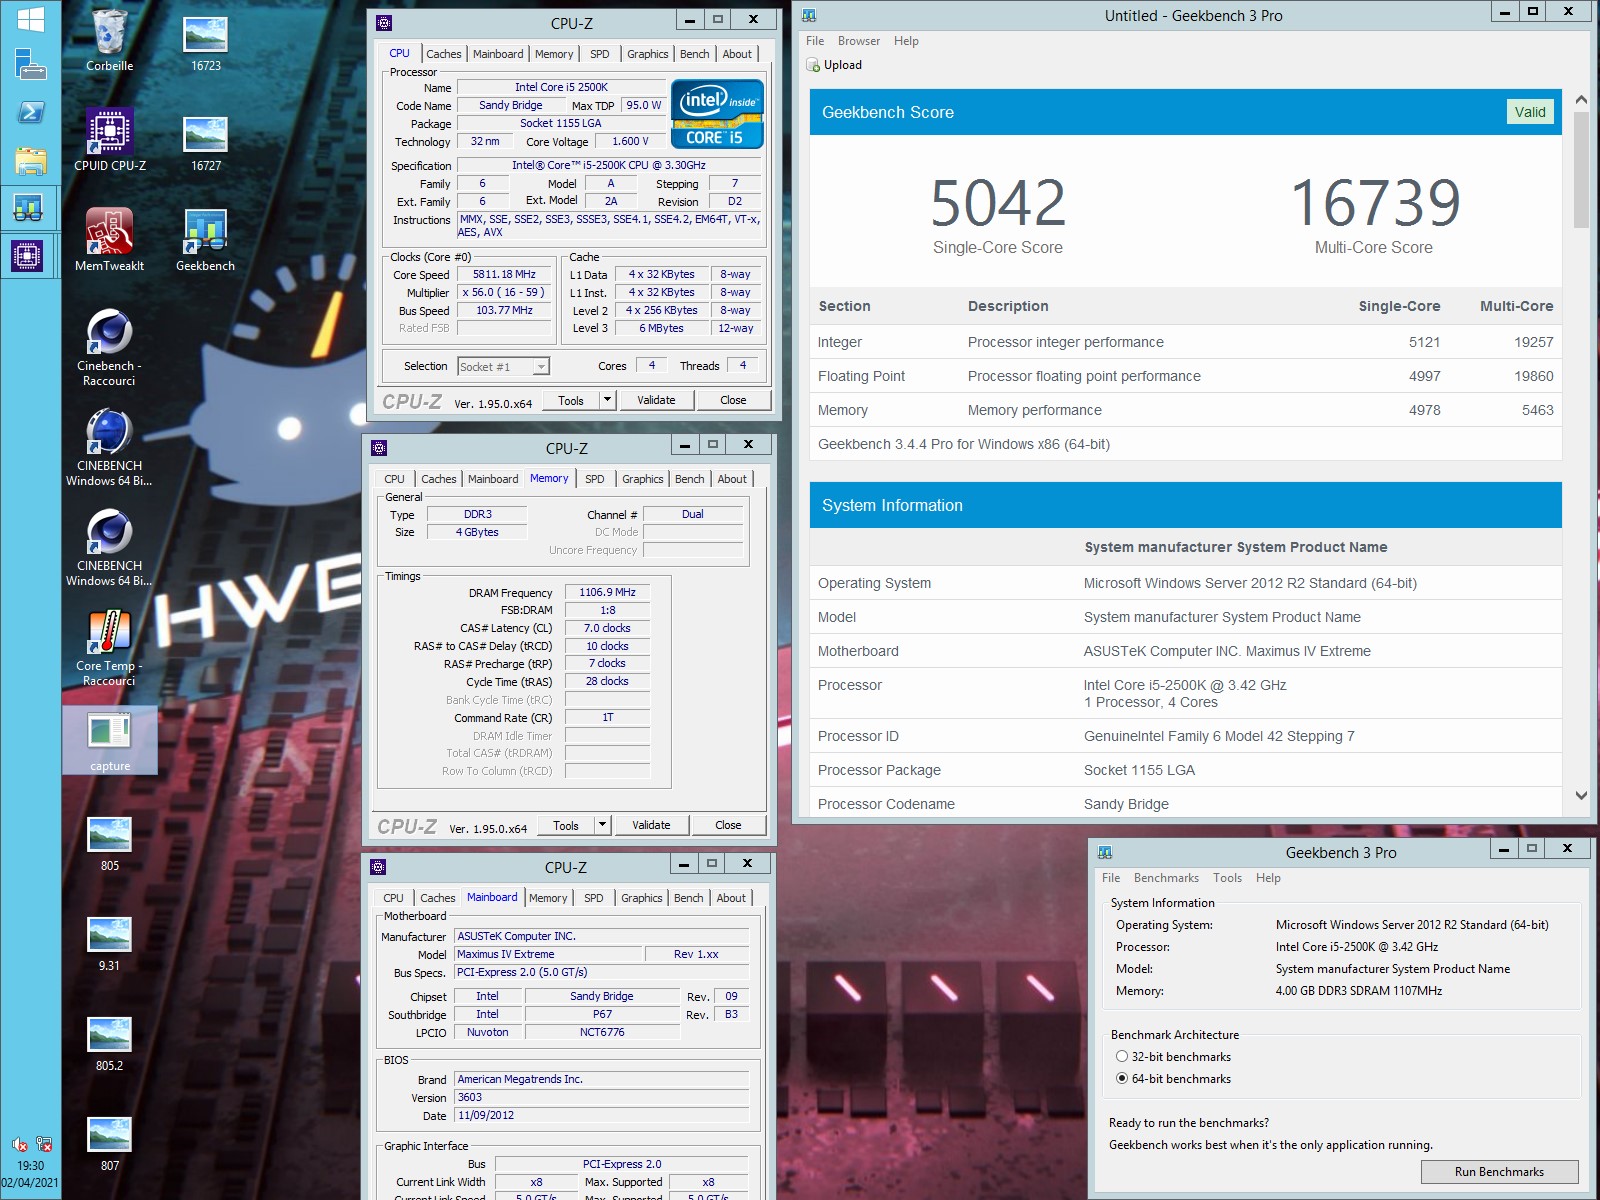Open the Benchmarks menu in Geekbench 3 Pro
The width and height of the screenshot is (1600, 1200).
pos(1166,878)
